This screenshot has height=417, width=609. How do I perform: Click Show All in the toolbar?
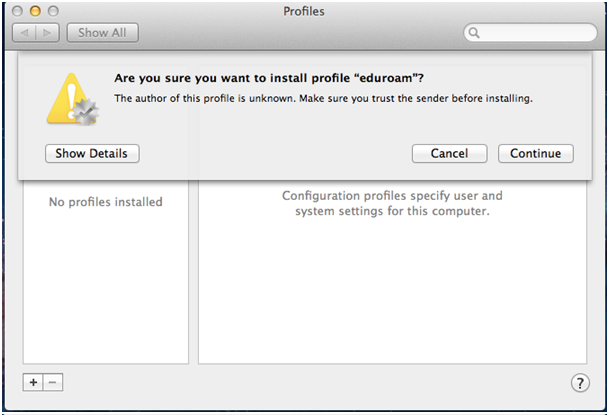[x=102, y=33]
